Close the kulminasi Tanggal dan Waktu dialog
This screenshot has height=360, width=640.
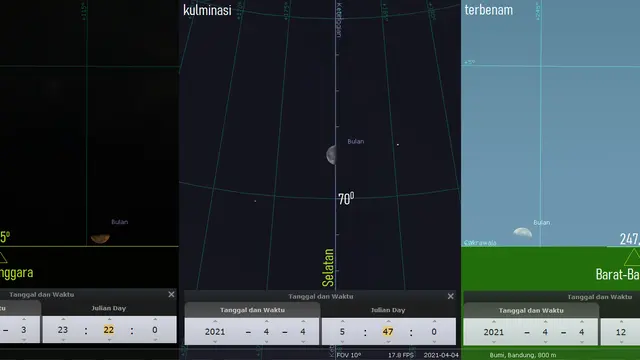[x=450, y=296]
